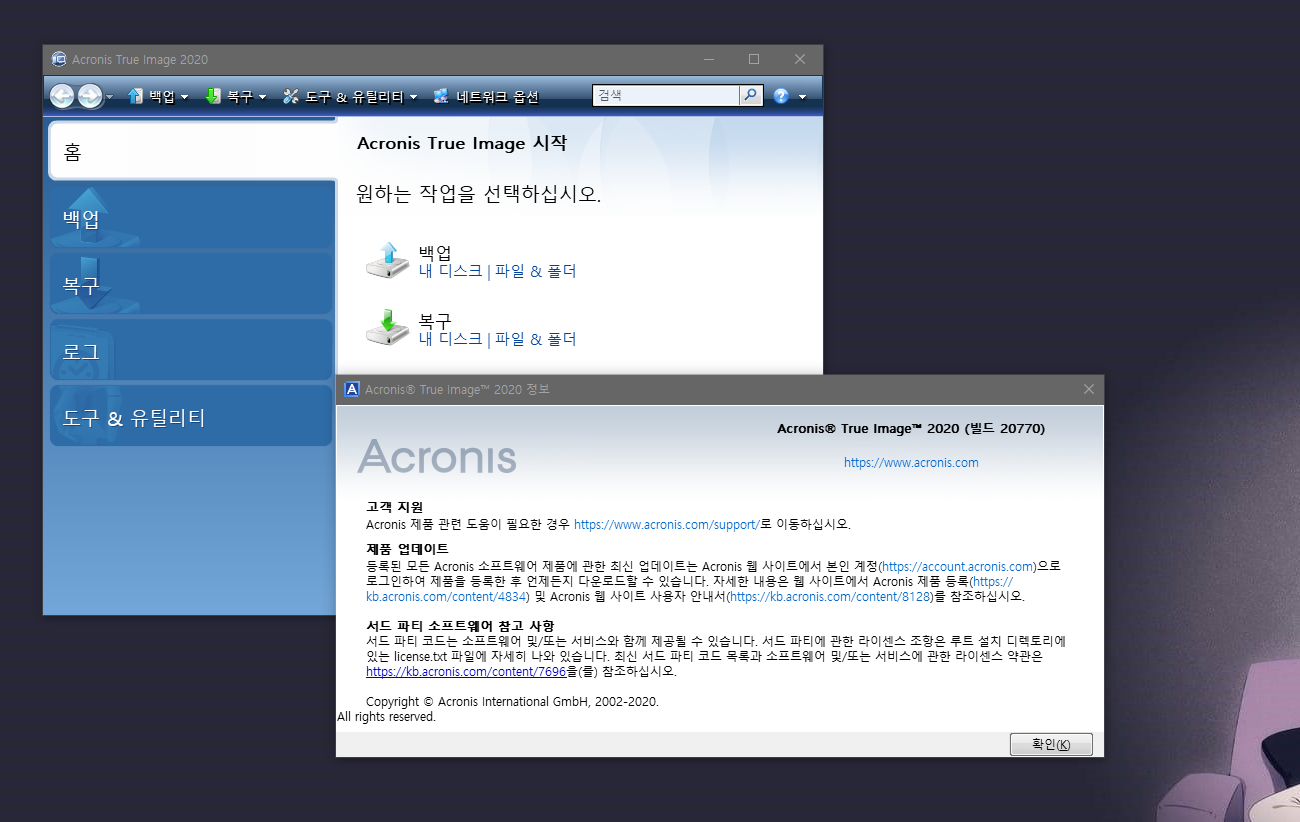Click the 네트워크 옵션 toolbar icon
This screenshot has height=822, width=1300.
coord(441,96)
